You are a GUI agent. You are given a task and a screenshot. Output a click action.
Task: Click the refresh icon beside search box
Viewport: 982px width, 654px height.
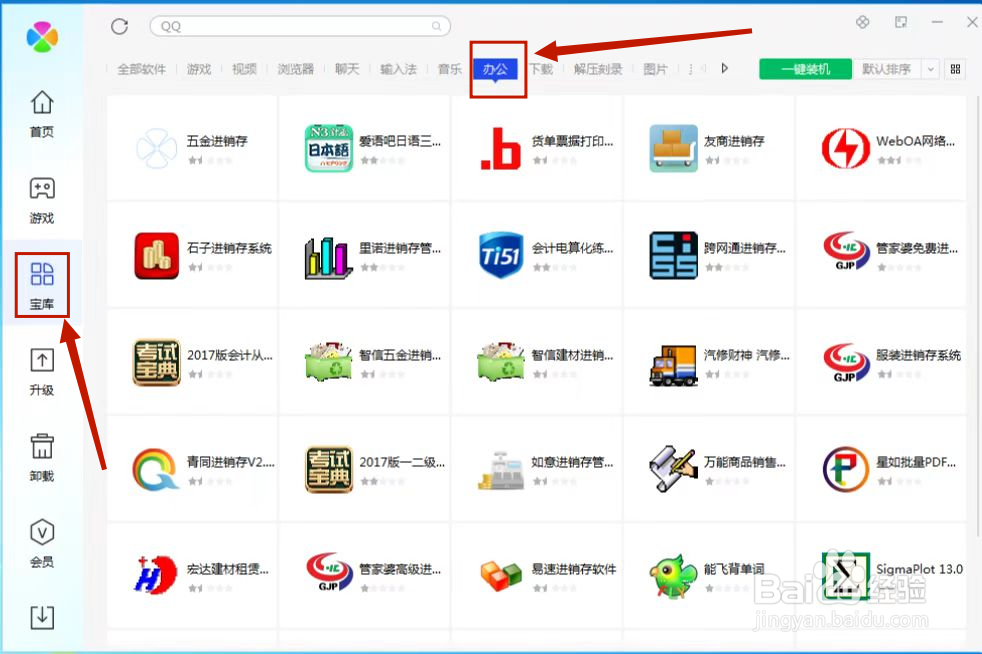(120, 26)
